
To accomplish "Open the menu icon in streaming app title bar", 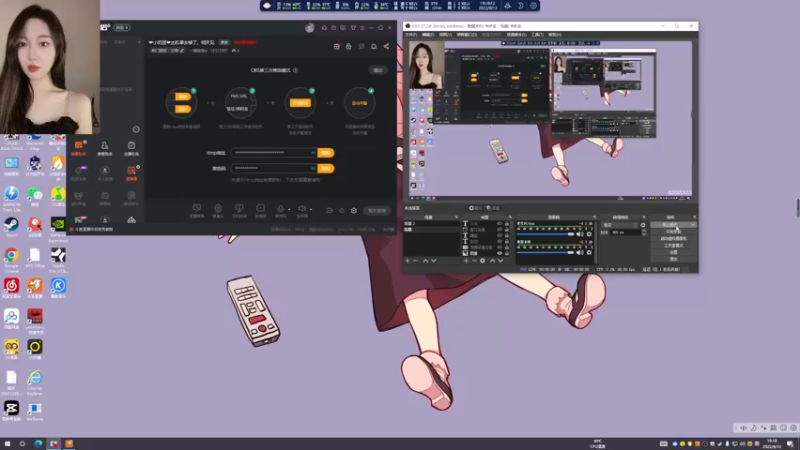I will [363, 28].
